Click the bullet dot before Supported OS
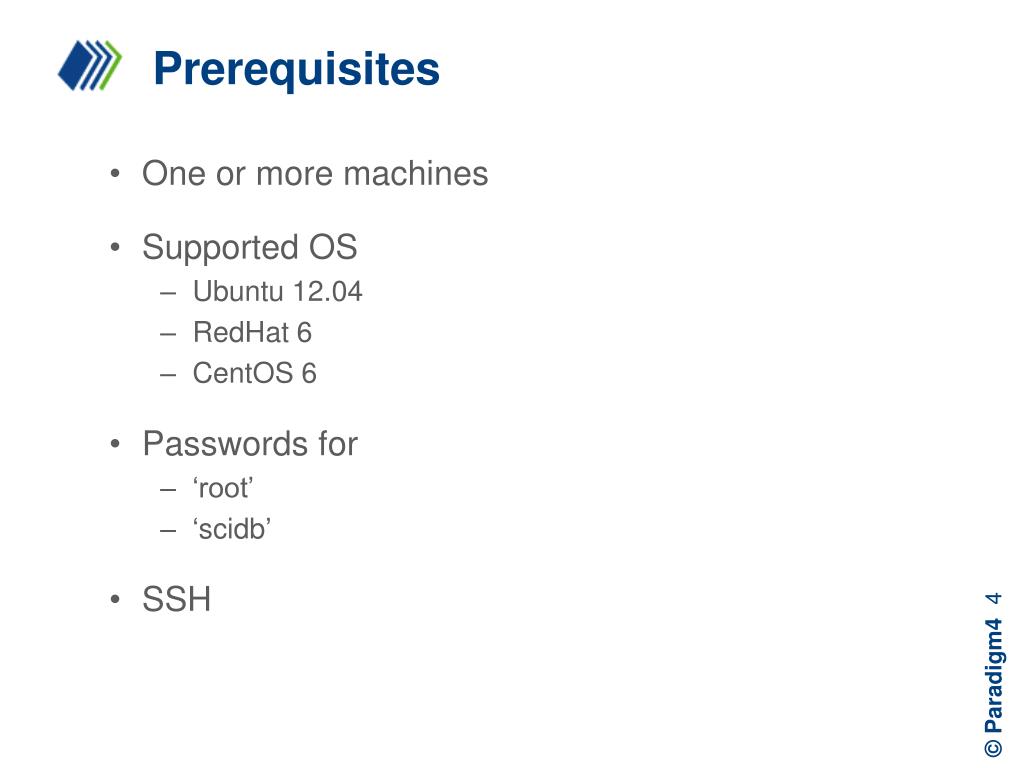The height and width of the screenshot is (768, 1024). pyautogui.click(x=116, y=248)
